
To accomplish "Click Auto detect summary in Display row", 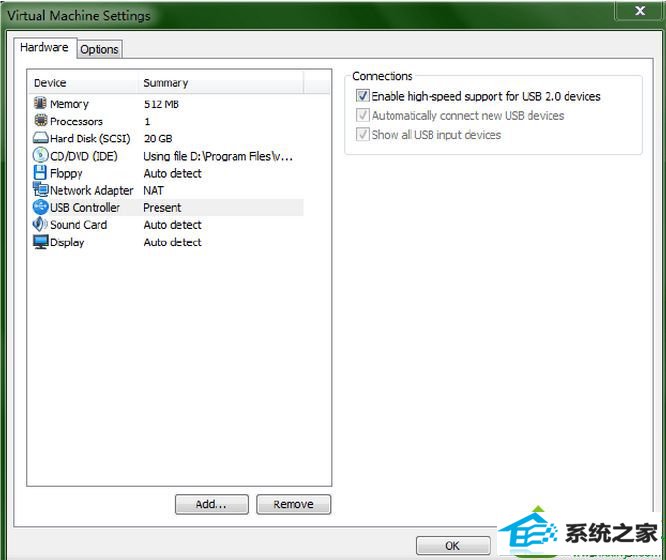I will 172,242.
